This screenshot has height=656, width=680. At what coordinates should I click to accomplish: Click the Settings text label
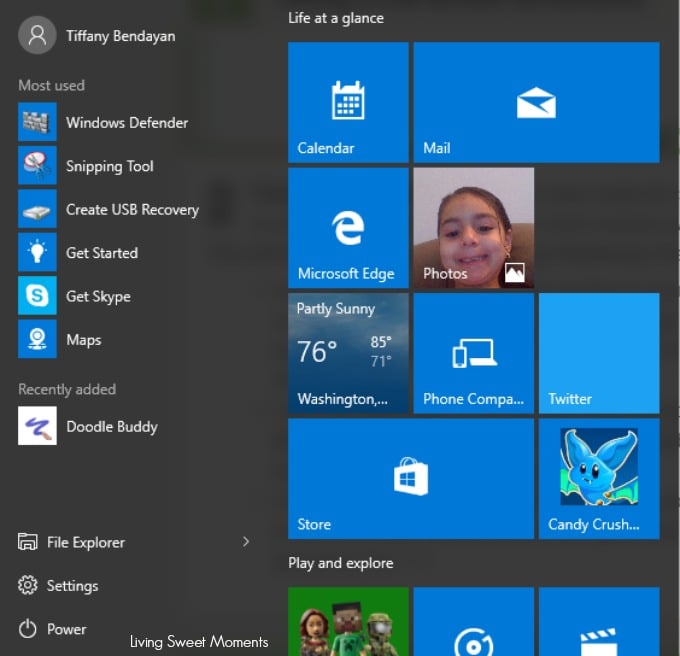pos(72,586)
